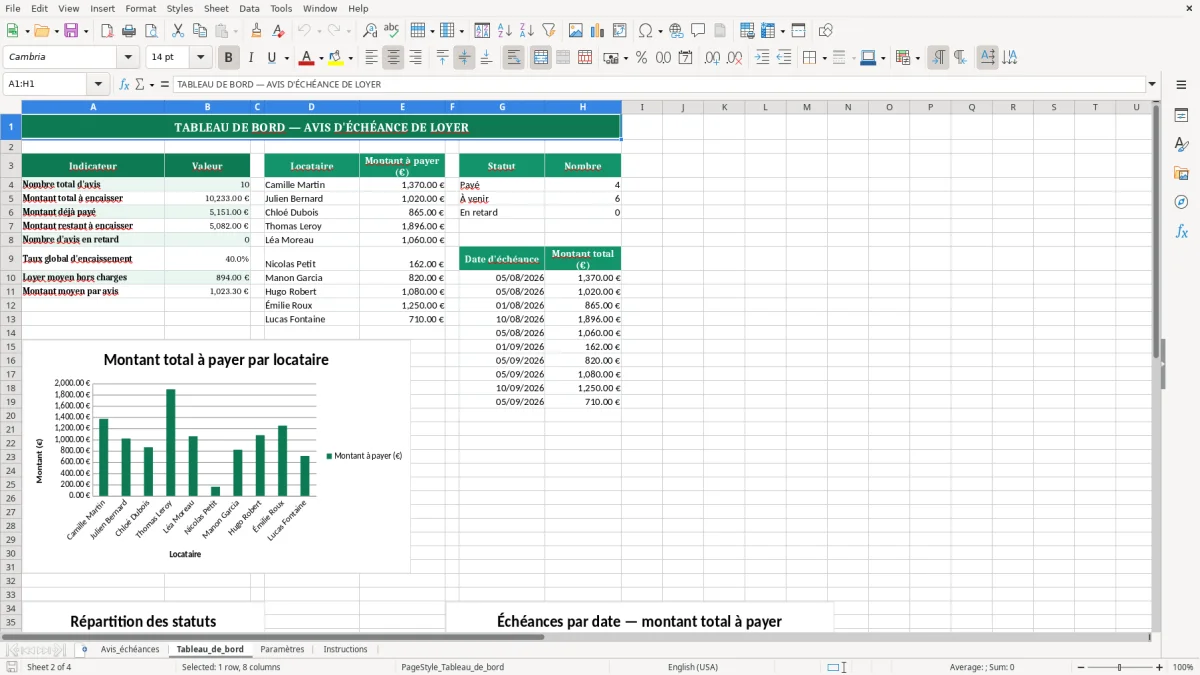Image resolution: width=1200 pixels, height=675 pixels.
Task: Open the font color dropdown arrow
Action: click(x=321, y=58)
